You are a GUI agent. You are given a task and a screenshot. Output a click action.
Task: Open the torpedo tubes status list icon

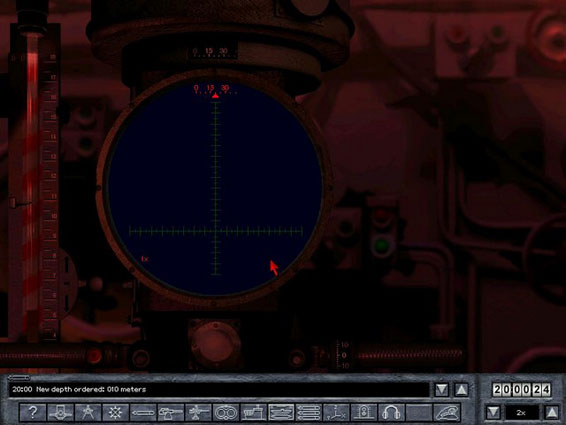[309, 412]
